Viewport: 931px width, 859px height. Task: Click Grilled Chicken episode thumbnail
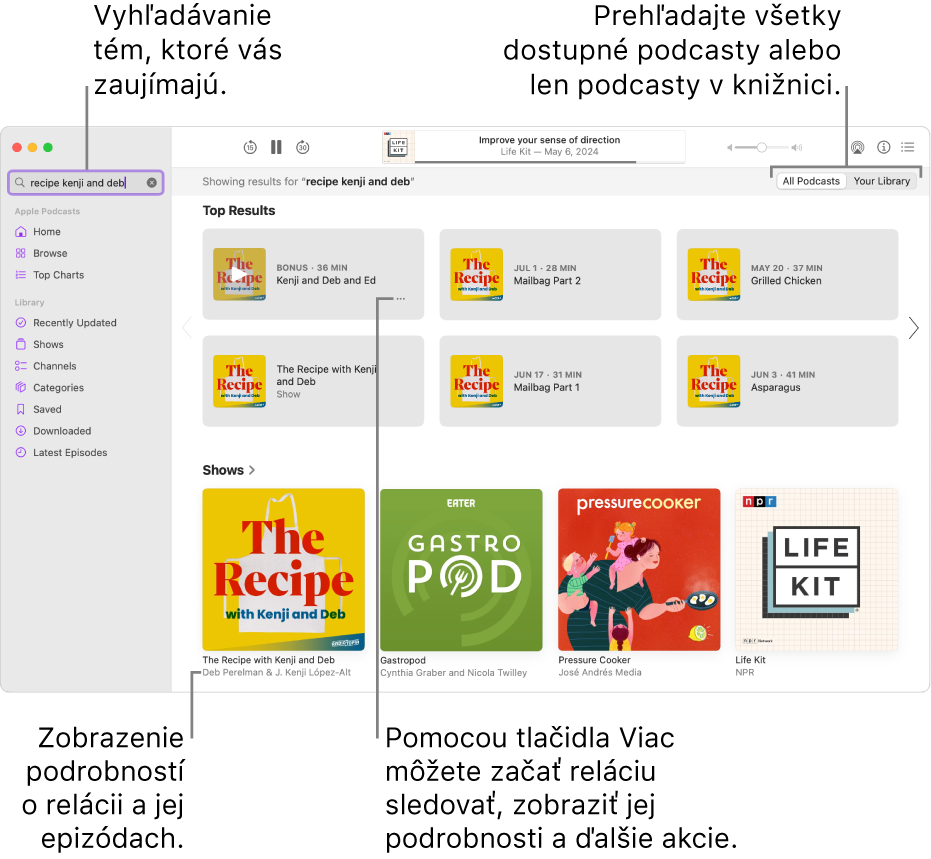point(714,274)
